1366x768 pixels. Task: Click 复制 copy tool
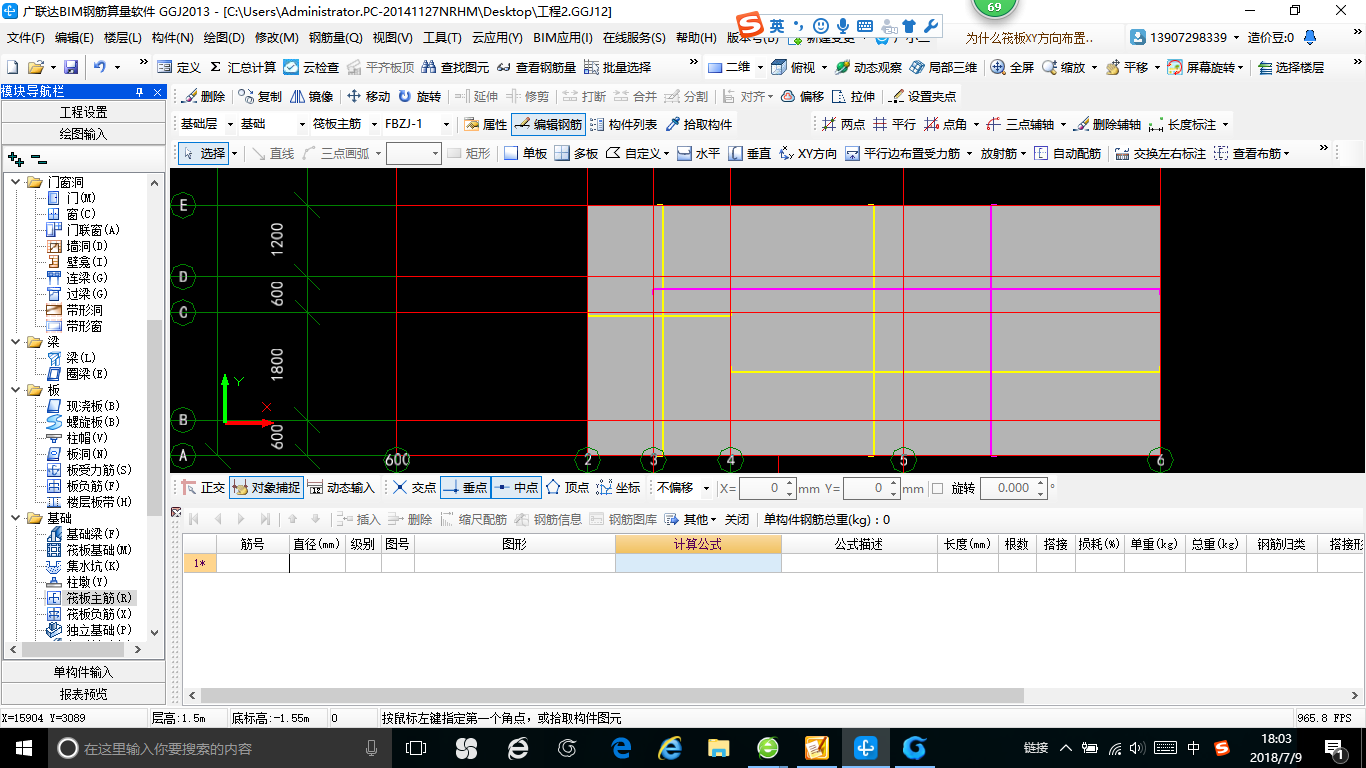(x=261, y=97)
